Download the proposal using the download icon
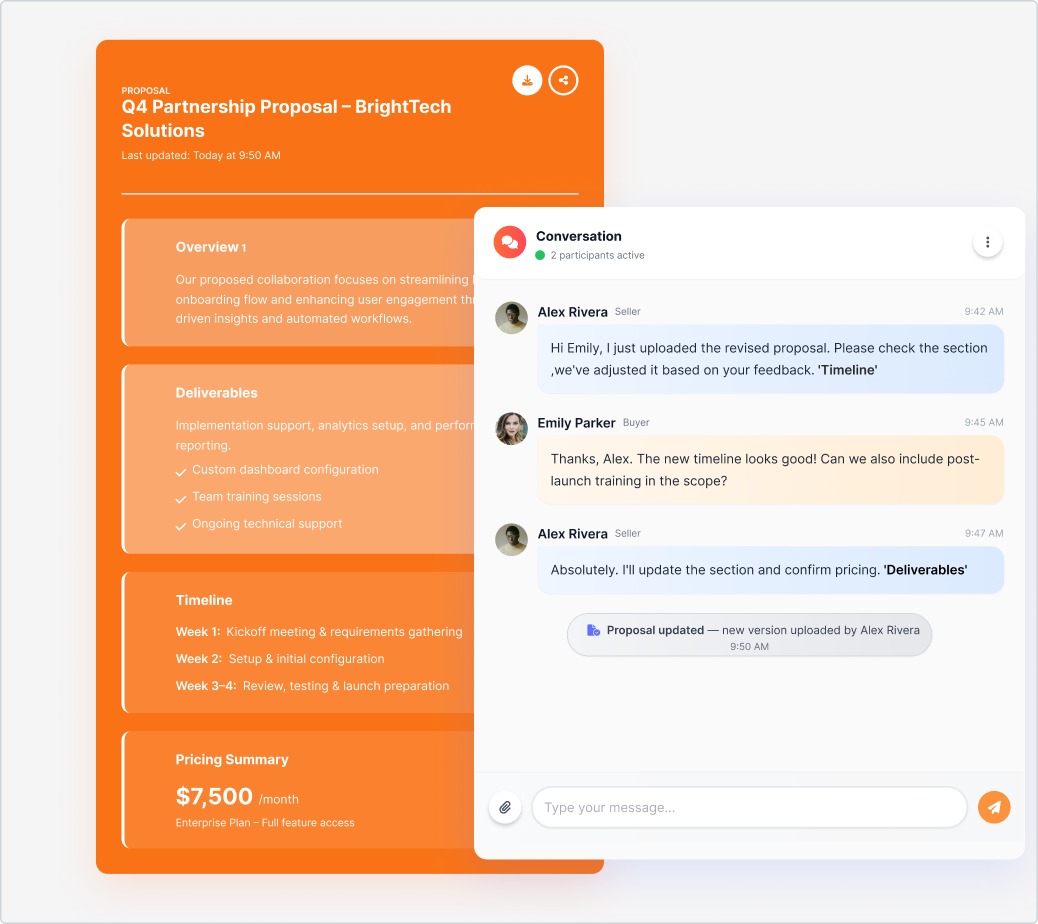The image size is (1038, 924). coord(527,81)
